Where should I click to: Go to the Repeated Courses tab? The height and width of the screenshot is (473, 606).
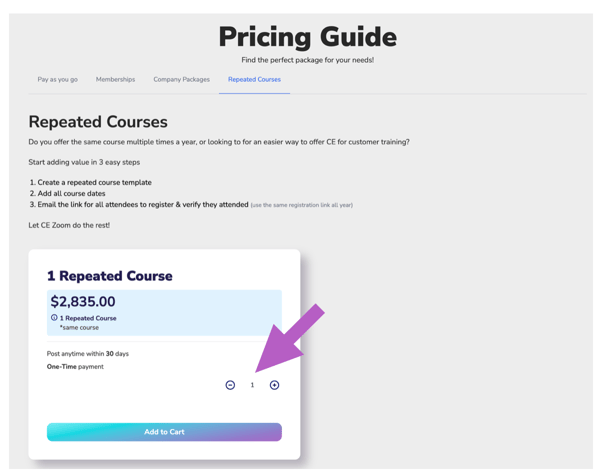pos(254,80)
